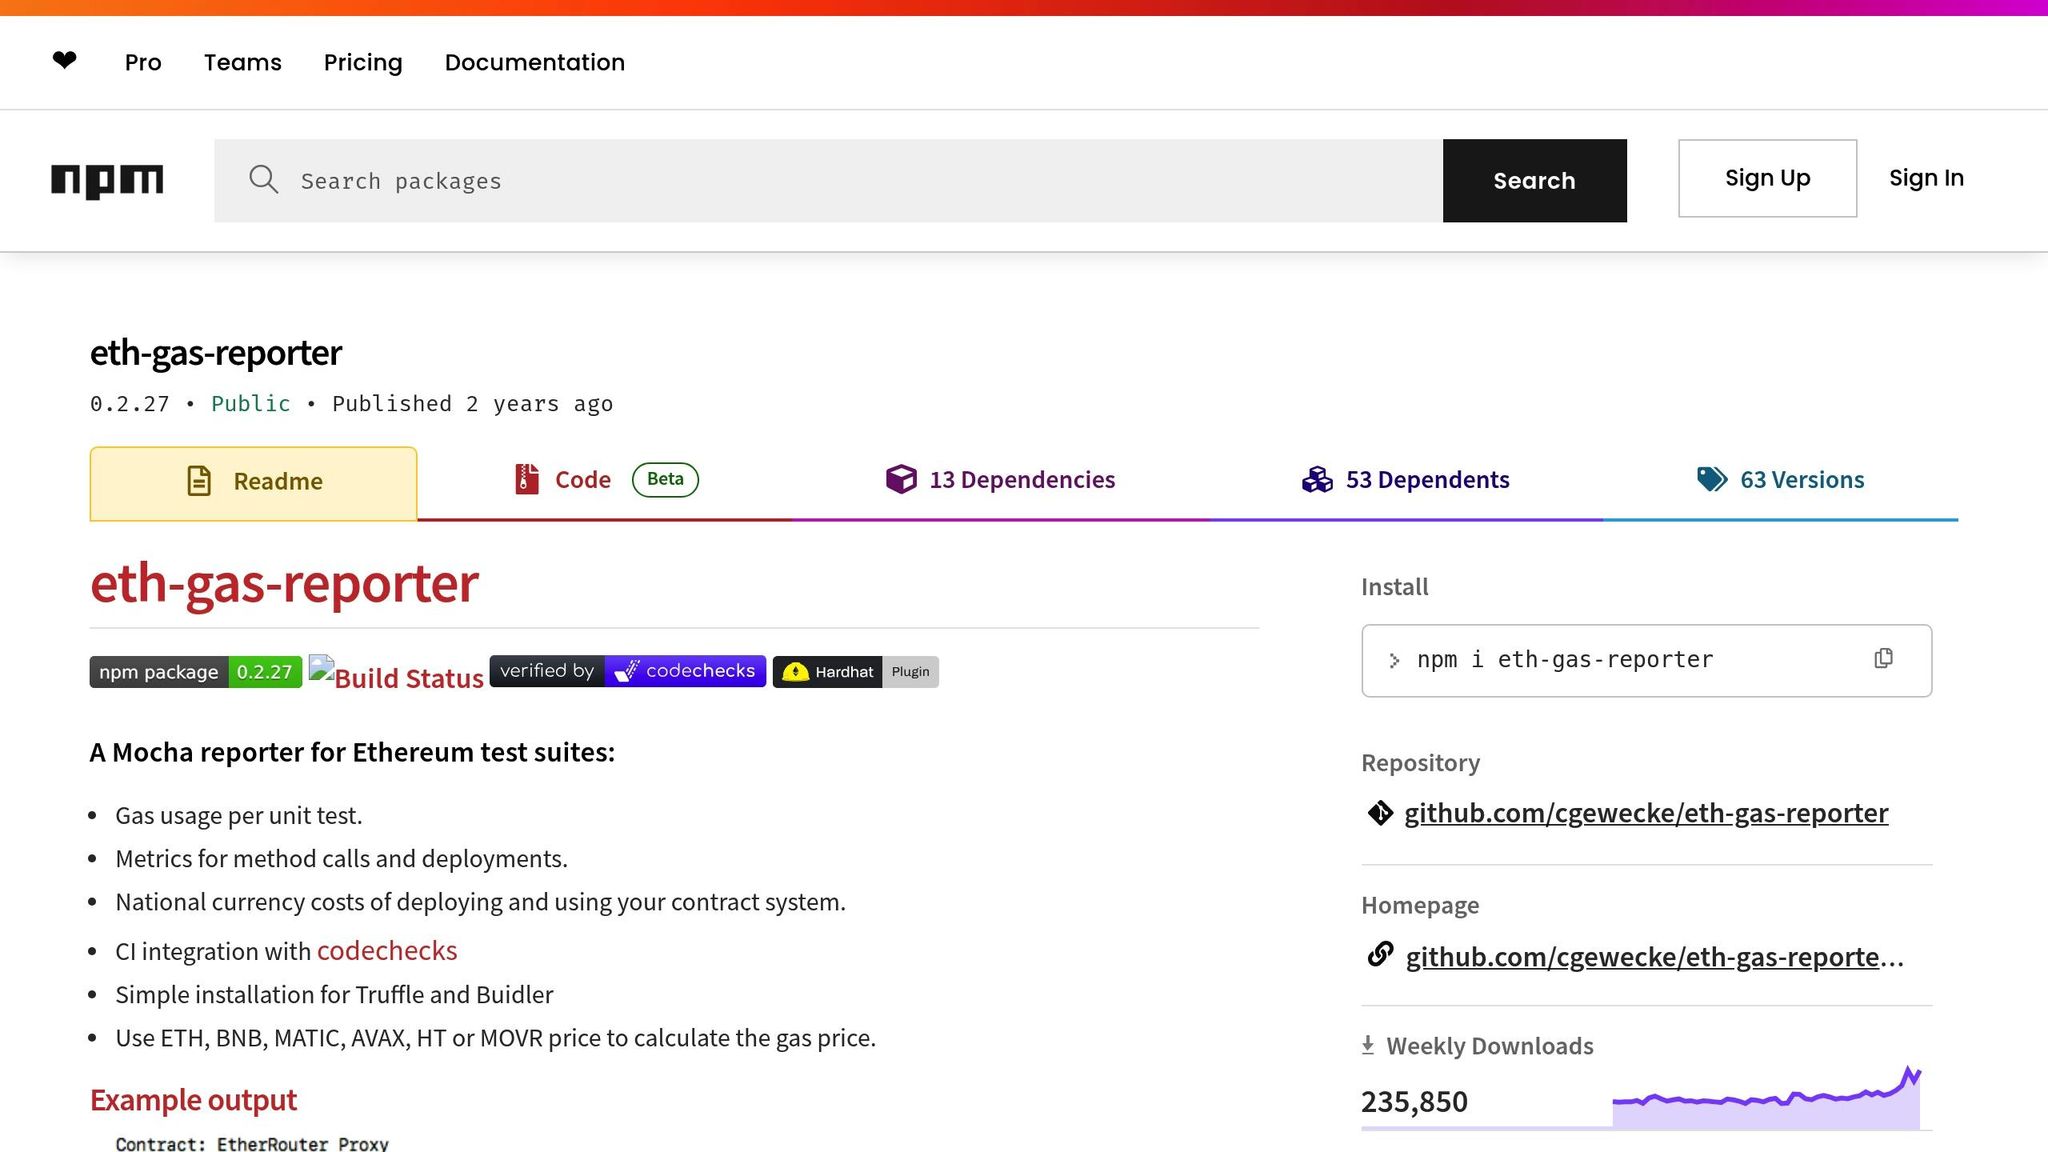Click the '235,850' weekly downloads count
The image size is (2048, 1152).
coord(1414,1102)
